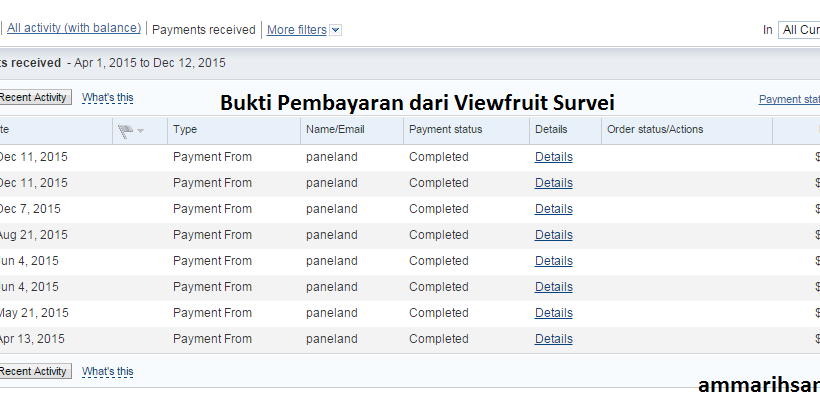The width and height of the screenshot is (820, 405).
Task: Click the Payment status column header
Action: [x=445, y=130]
